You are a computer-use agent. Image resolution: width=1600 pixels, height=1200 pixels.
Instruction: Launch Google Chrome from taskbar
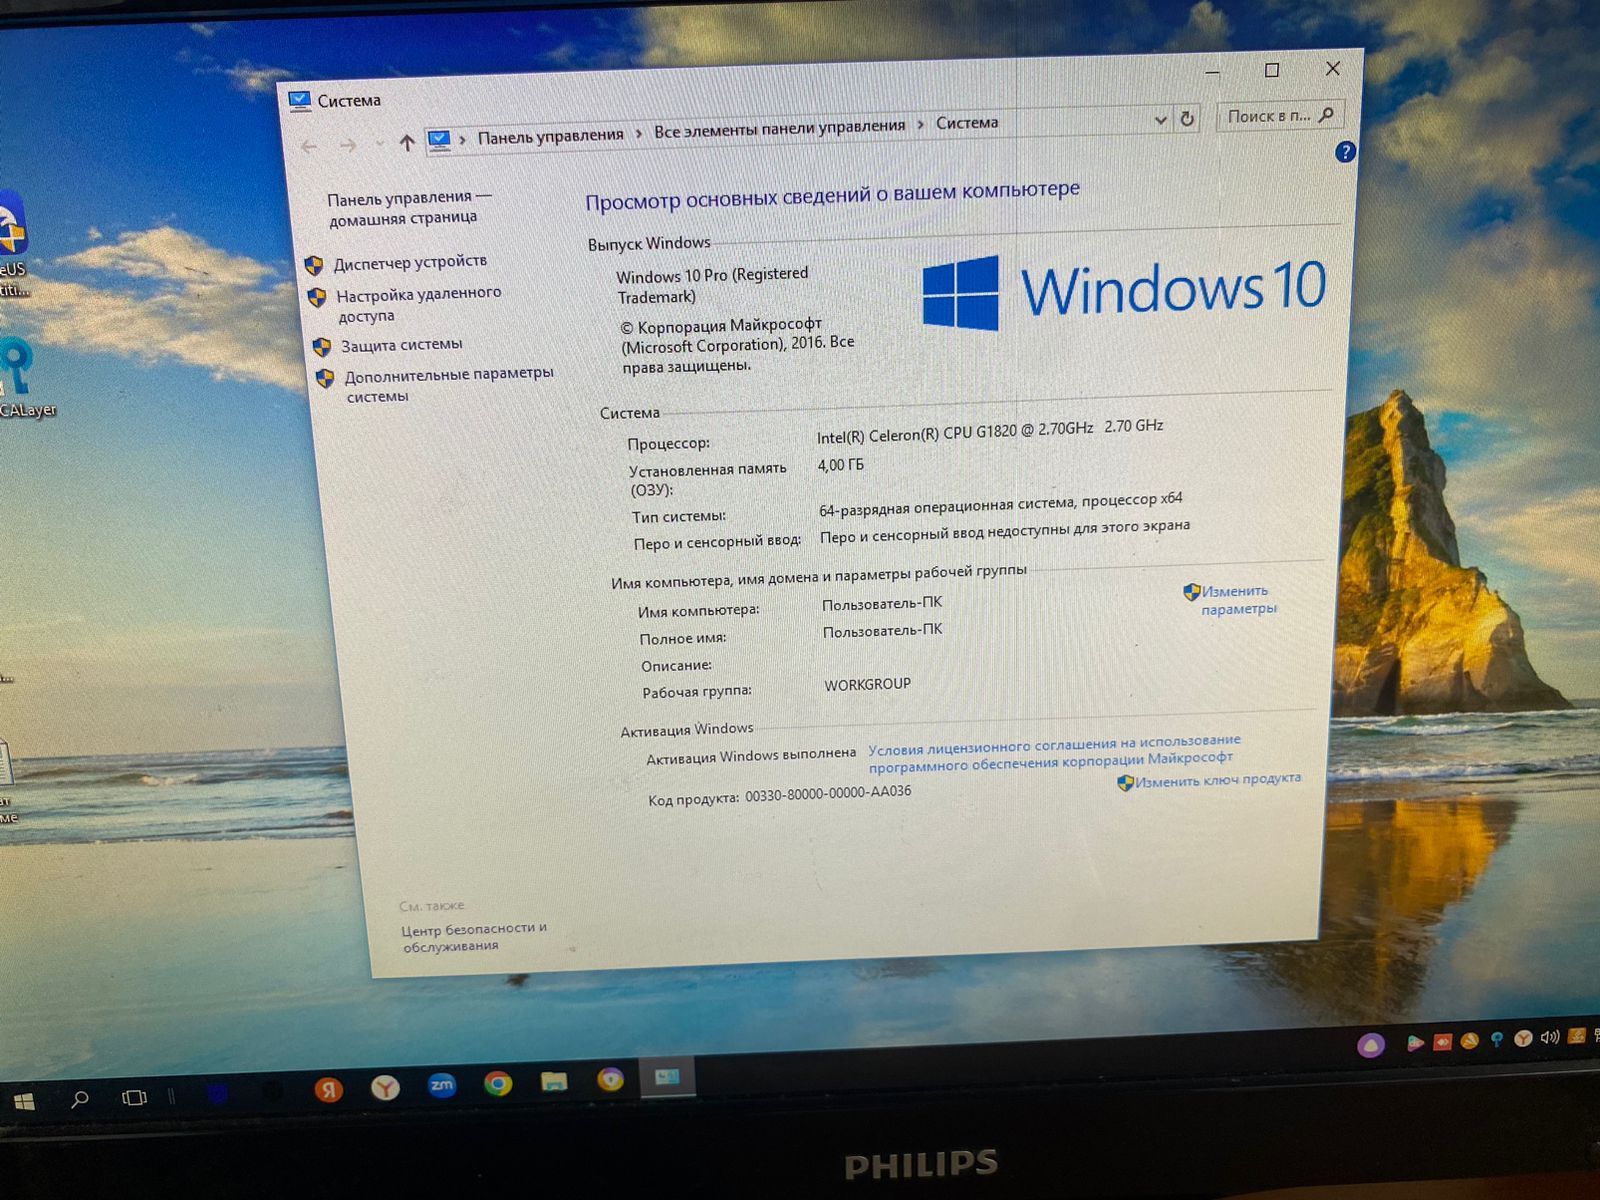pyautogui.click(x=497, y=1083)
